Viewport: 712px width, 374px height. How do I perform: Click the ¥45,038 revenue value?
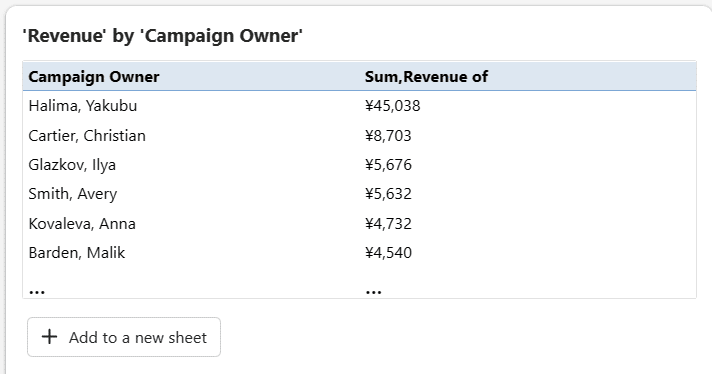(x=393, y=106)
